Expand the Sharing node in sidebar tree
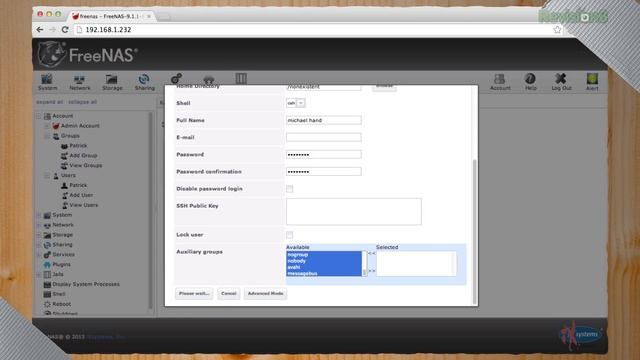The height and width of the screenshot is (360, 640). point(39,245)
